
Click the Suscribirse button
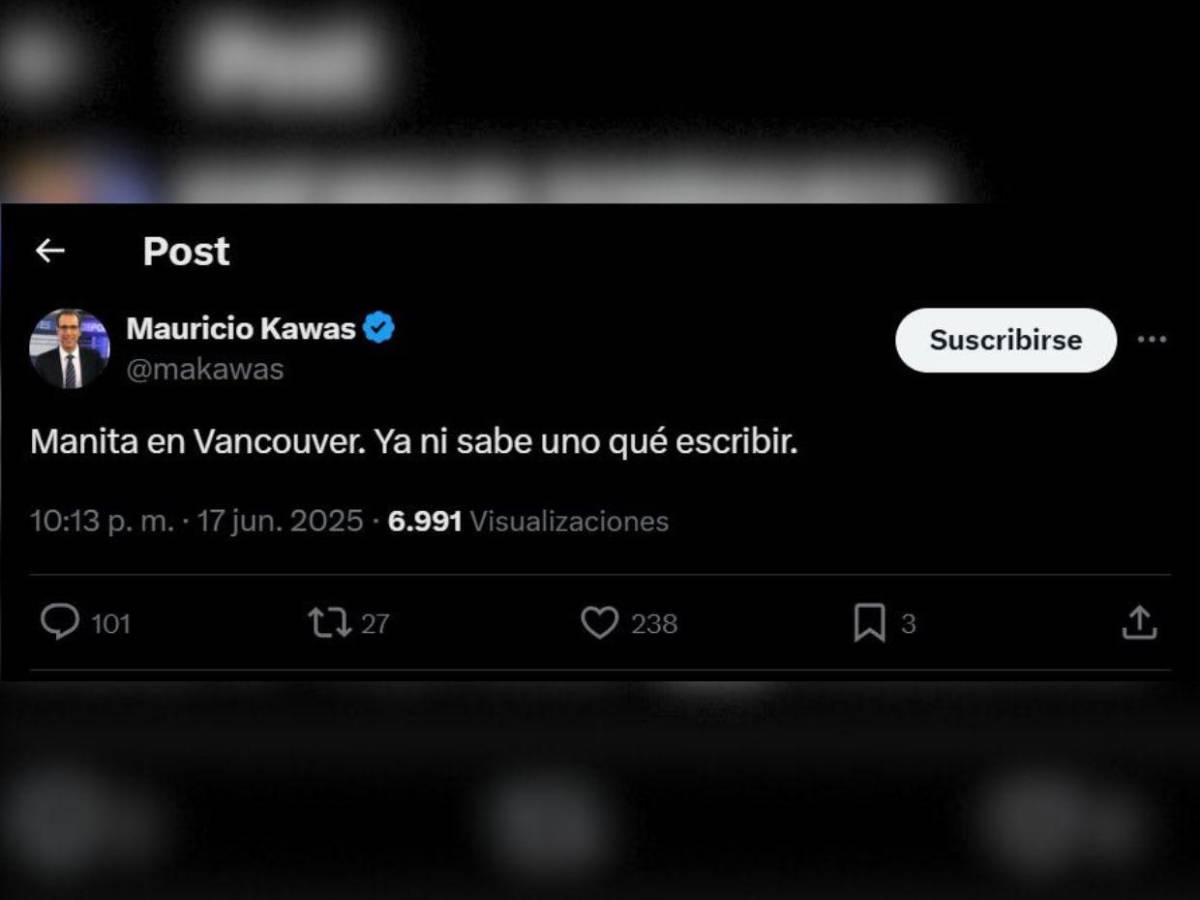1005,340
